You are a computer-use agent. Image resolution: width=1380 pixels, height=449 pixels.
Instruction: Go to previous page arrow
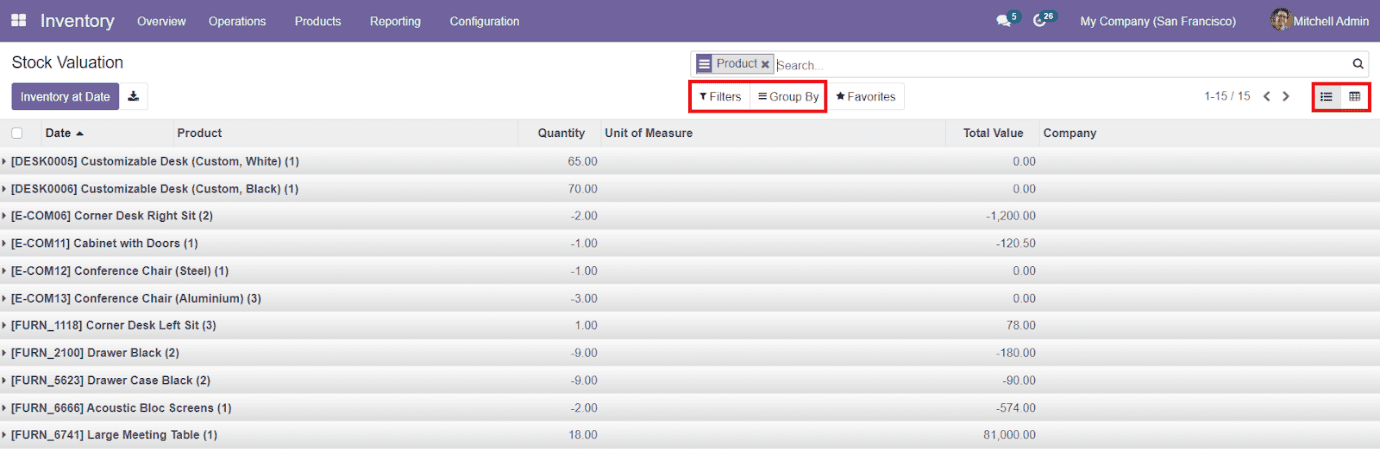[x=1267, y=97]
